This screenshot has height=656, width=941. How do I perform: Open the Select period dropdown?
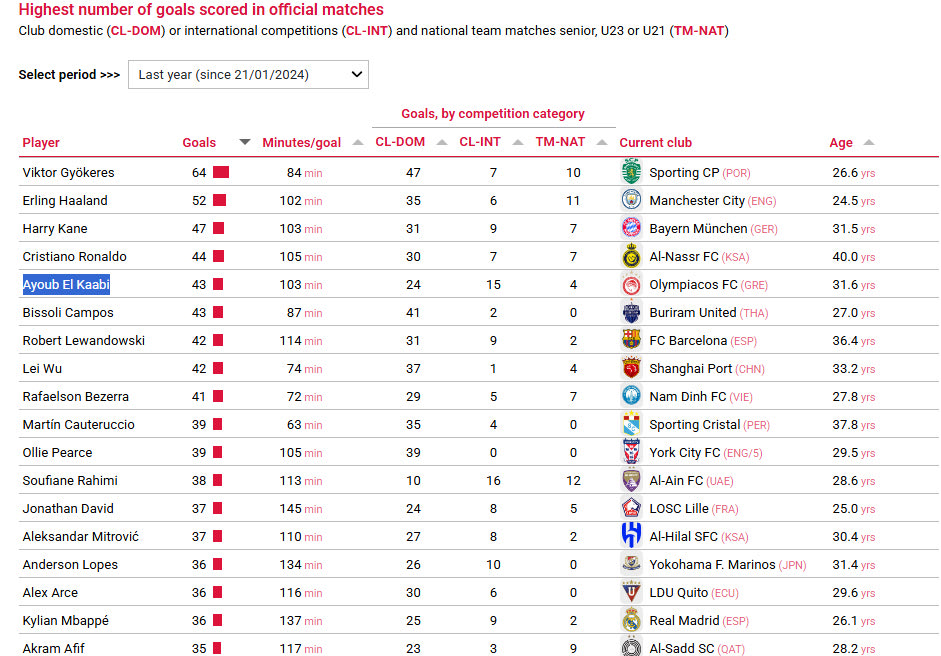point(248,75)
